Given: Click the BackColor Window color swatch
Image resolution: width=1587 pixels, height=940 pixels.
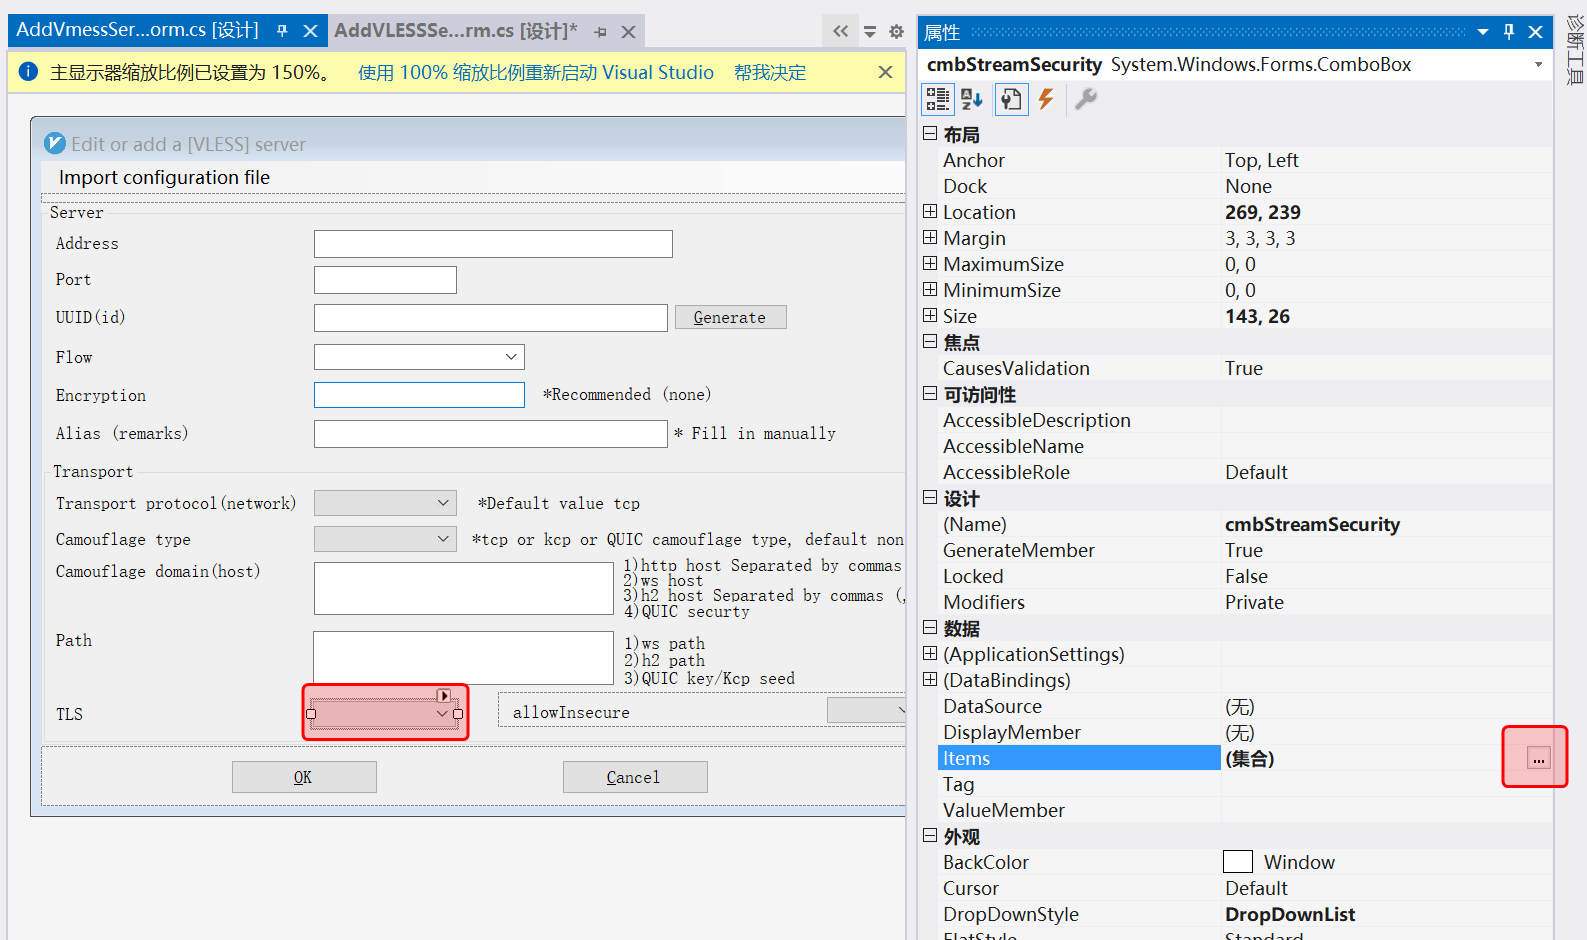Looking at the screenshot, I should coord(1238,862).
